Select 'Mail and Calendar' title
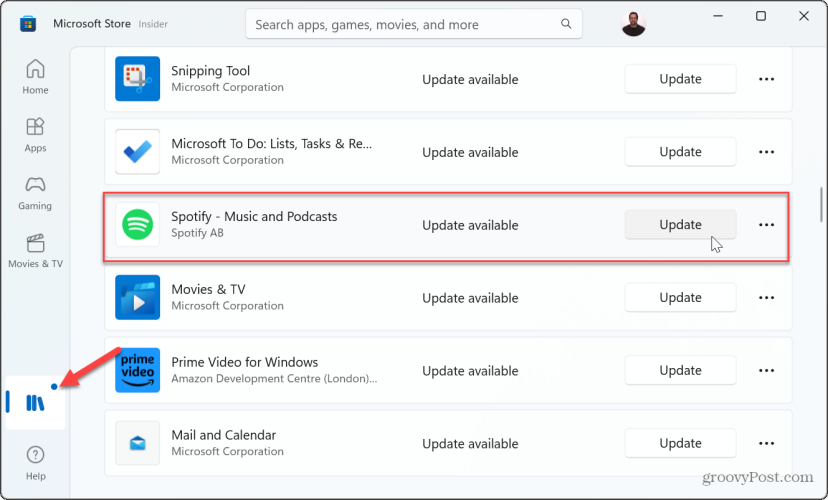 coord(223,435)
